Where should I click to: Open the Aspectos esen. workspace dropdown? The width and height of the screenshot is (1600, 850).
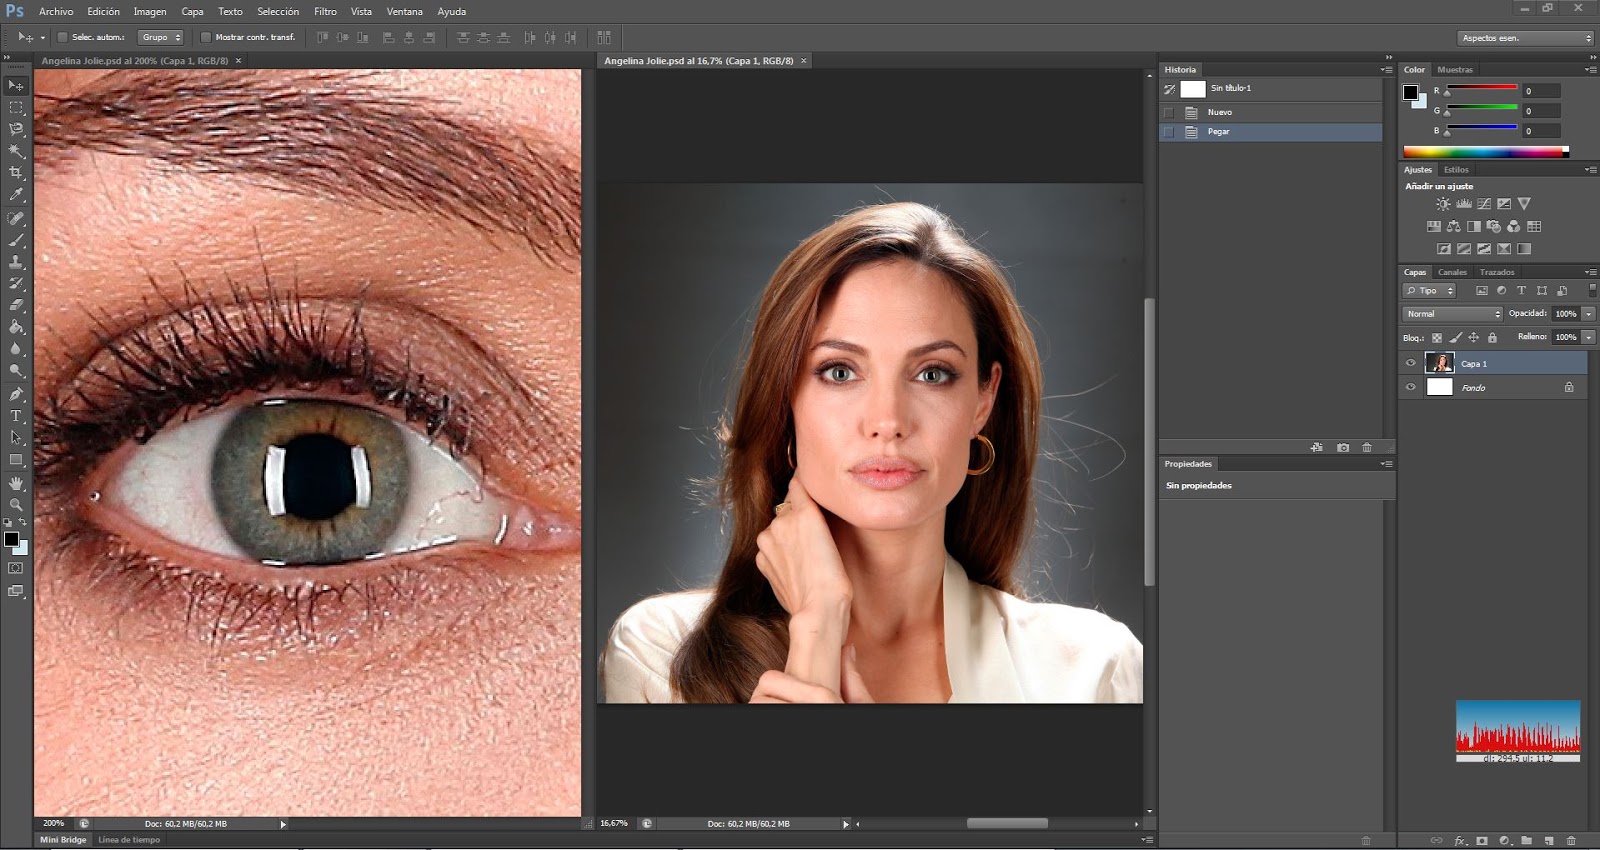coord(1525,38)
